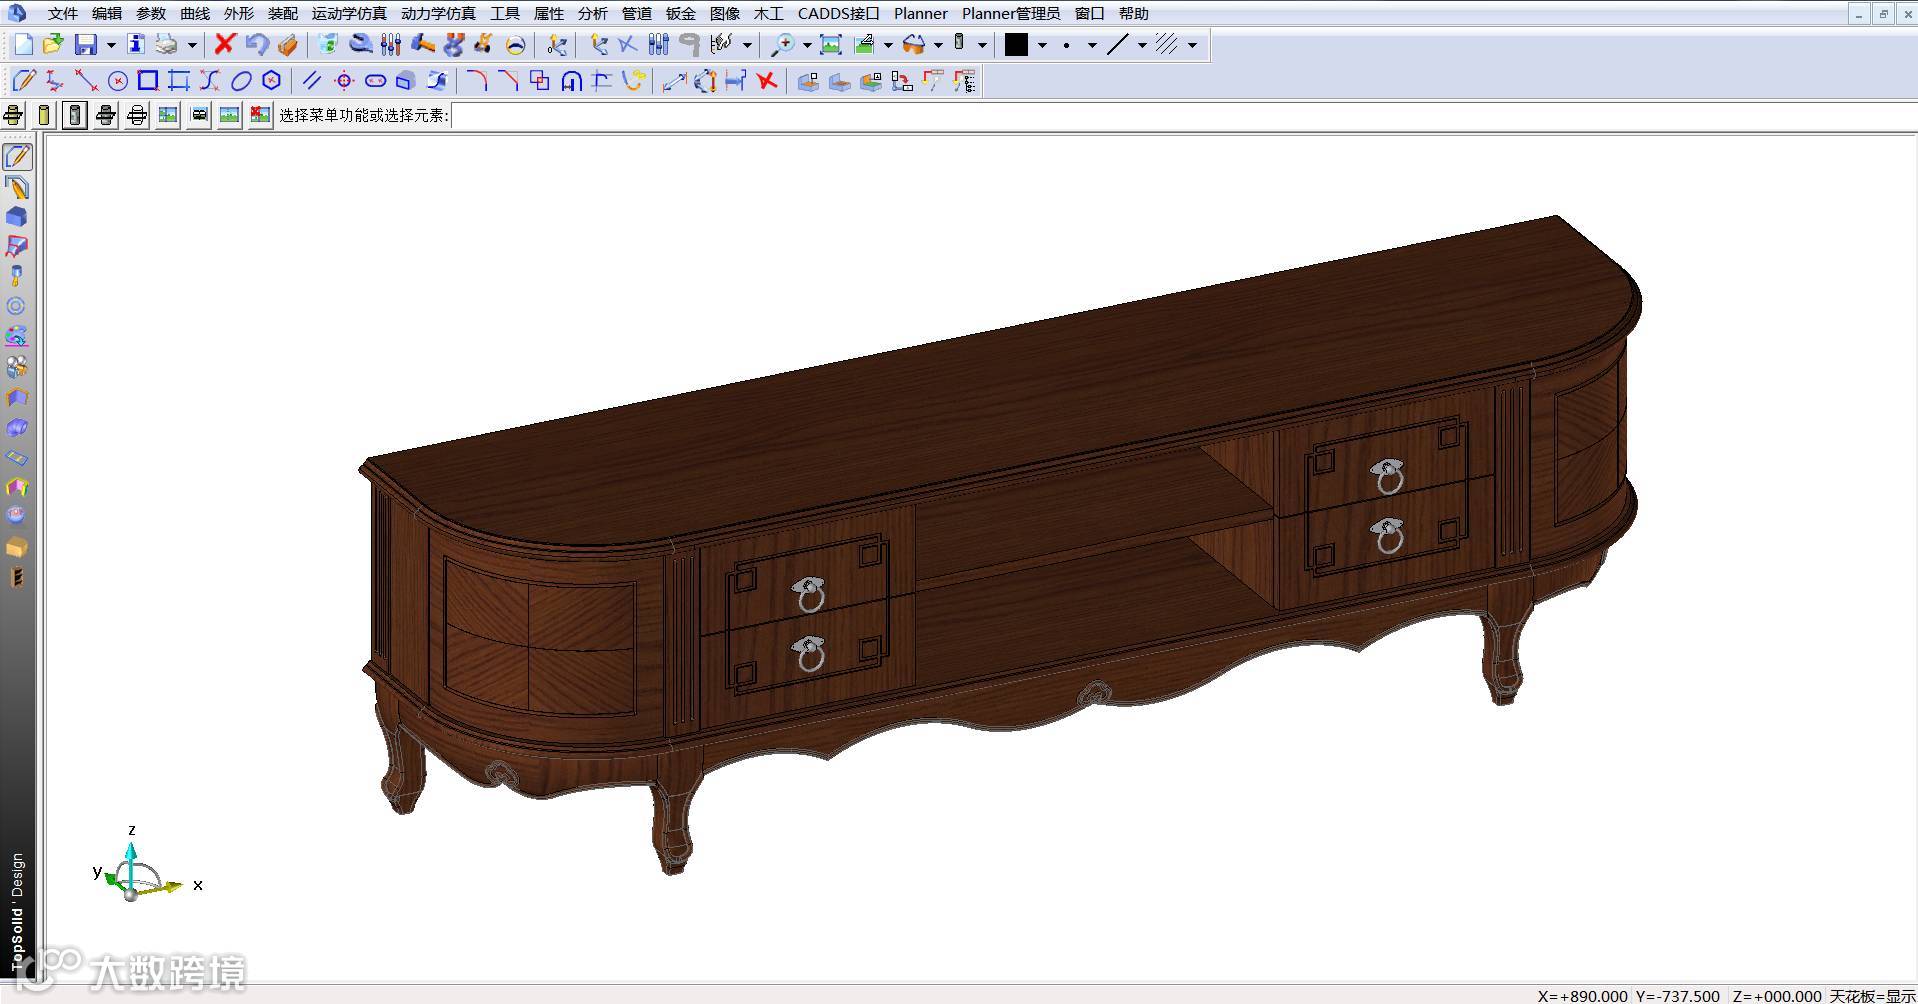Click the zoom magnifier icon

point(782,44)
